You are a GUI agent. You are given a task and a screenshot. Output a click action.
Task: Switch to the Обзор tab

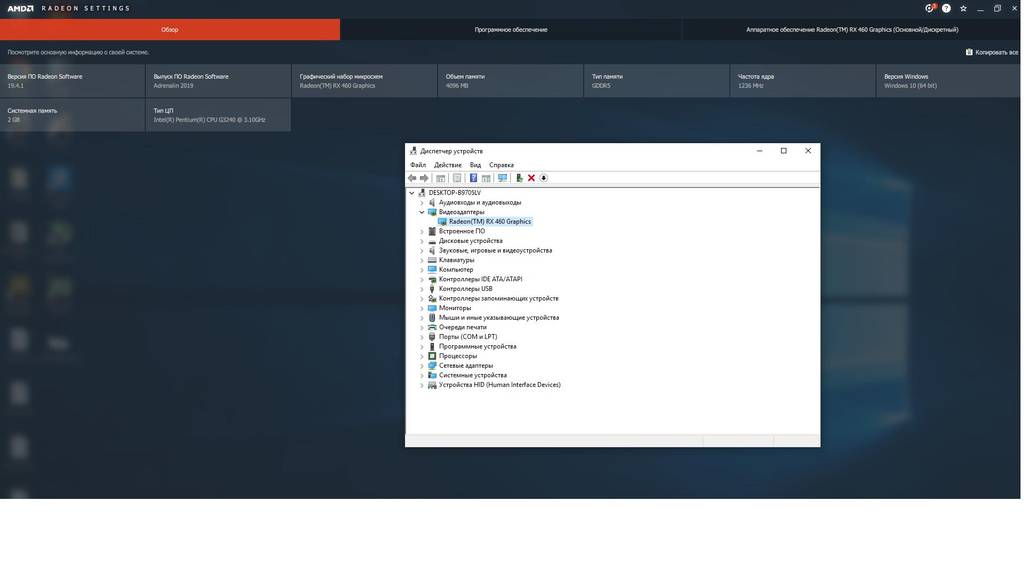pyautogui.click(x=170, y=29)
